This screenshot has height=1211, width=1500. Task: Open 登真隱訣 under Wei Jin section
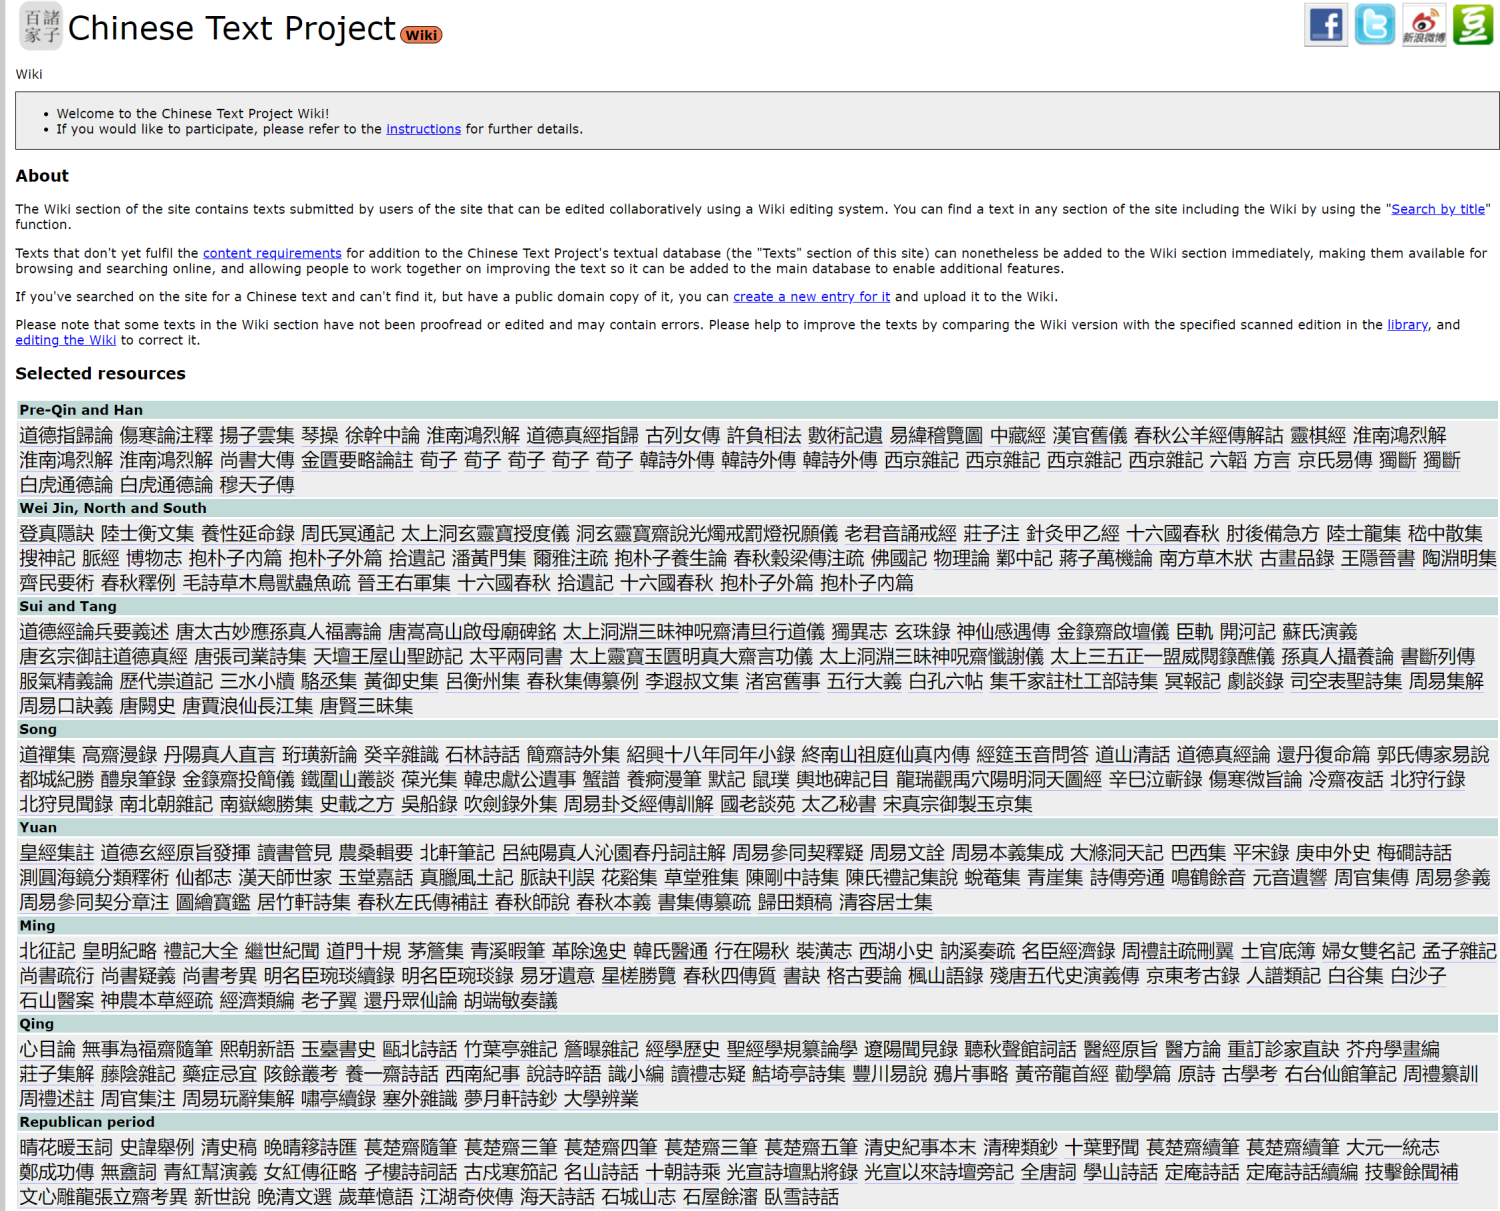point(56,534)
